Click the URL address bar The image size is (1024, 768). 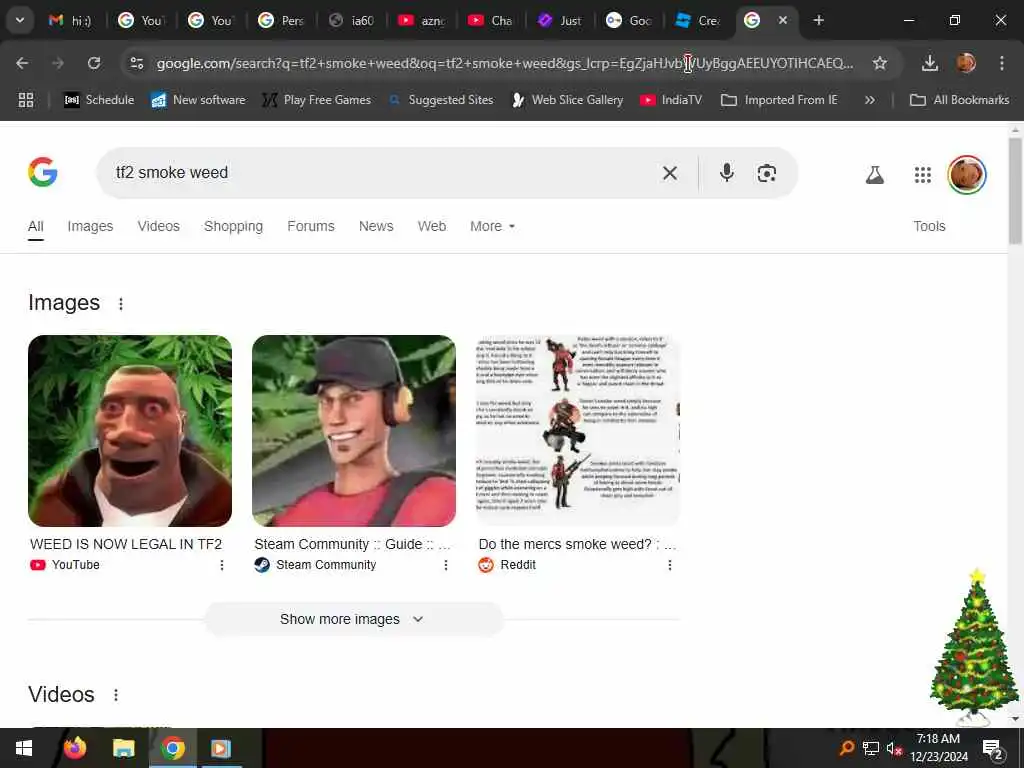[x=504, y=63]
